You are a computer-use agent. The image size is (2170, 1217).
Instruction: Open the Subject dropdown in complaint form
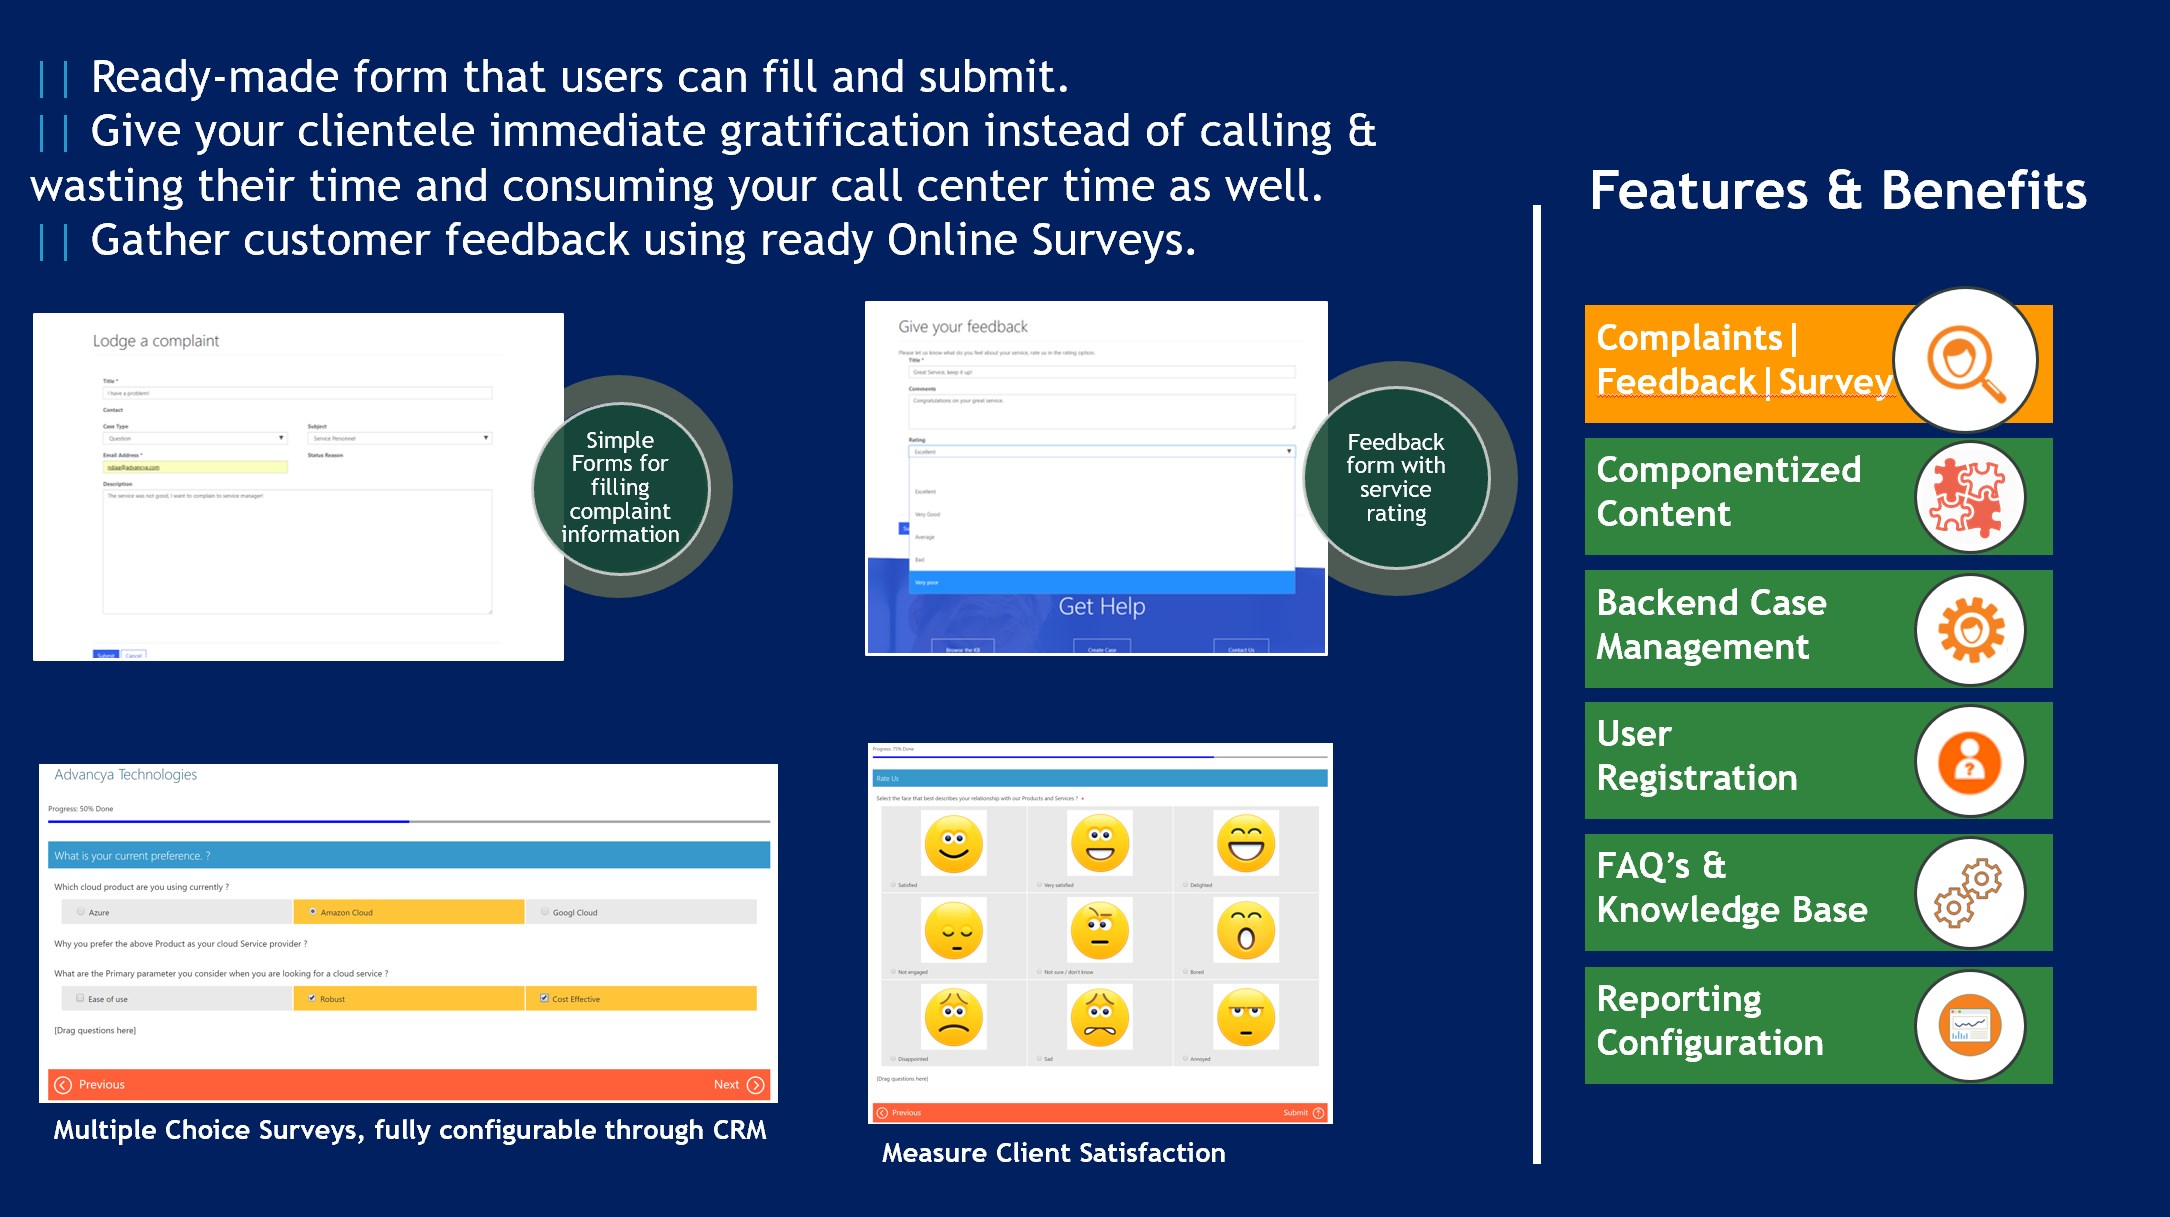(x=399, y=438)
